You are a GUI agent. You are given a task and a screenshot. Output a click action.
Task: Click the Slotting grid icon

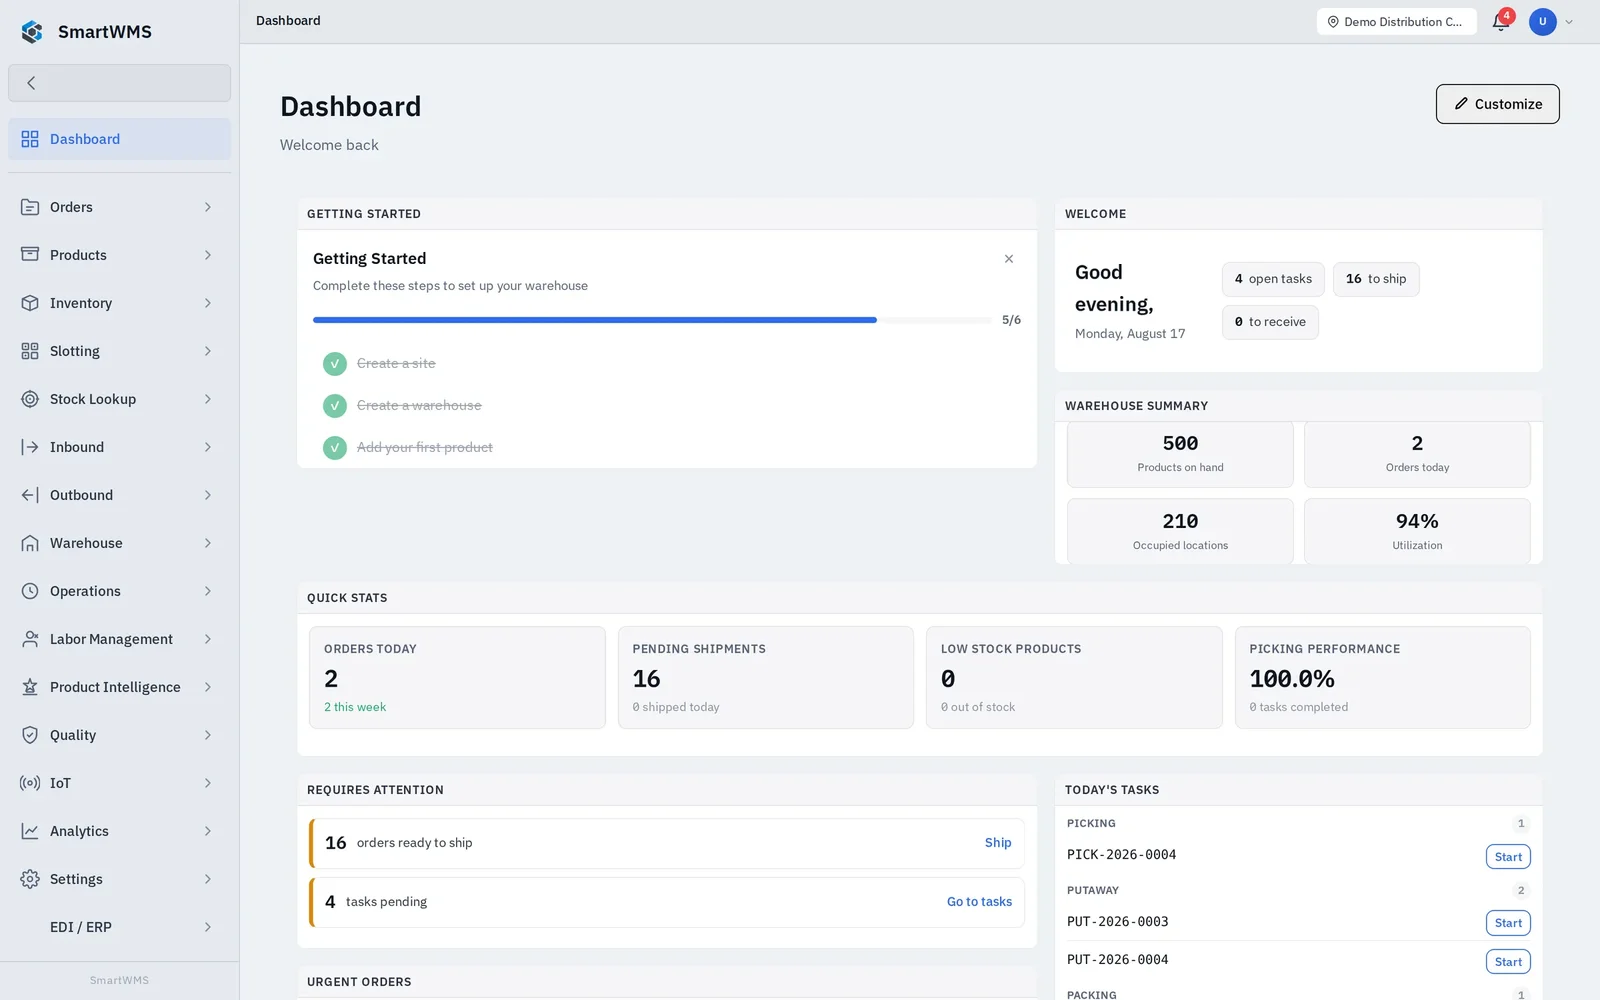click(30, 351)
